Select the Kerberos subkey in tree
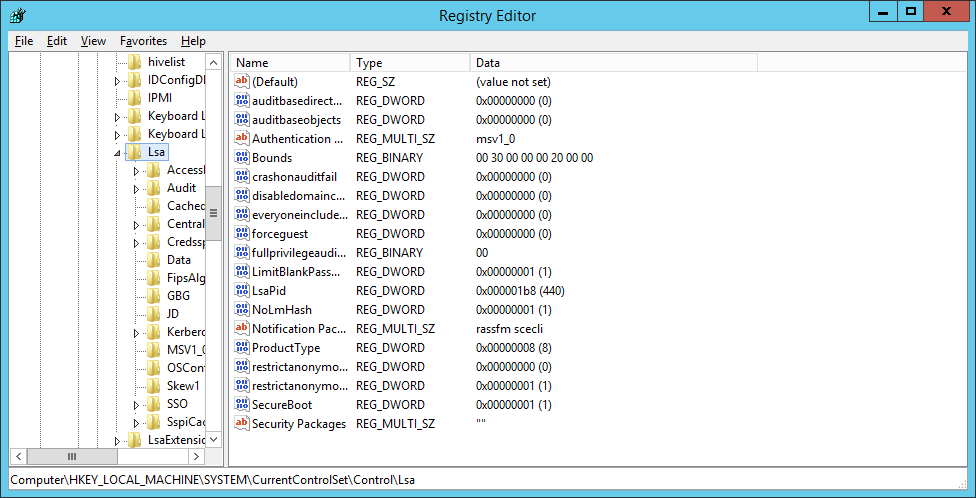This screenshot has width=976, height=498. [185, 332]
